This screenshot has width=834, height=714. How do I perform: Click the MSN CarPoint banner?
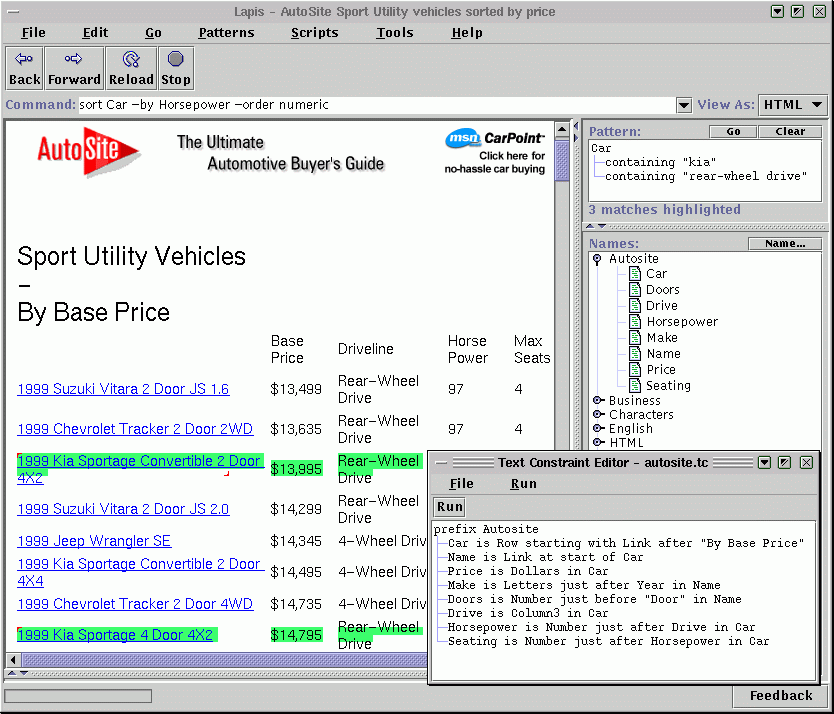(x=496, y=151)
